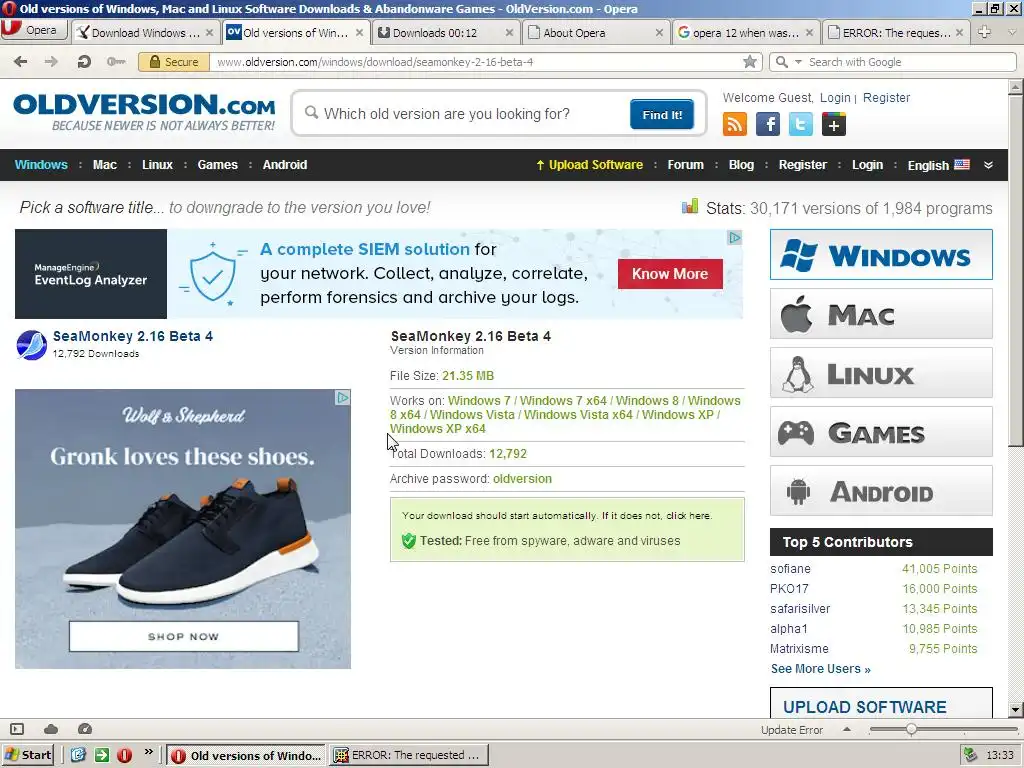Click the Login link next to Welcome Guest

(835, 97)
